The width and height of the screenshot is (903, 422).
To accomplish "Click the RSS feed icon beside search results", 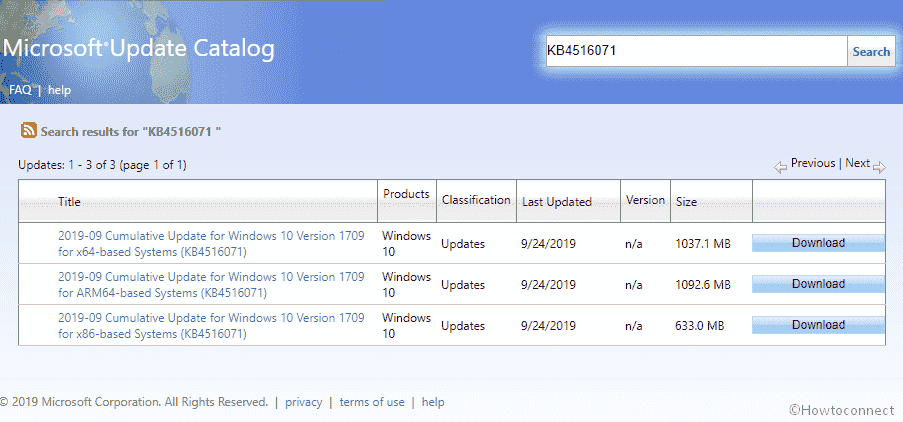I will 29,131.
